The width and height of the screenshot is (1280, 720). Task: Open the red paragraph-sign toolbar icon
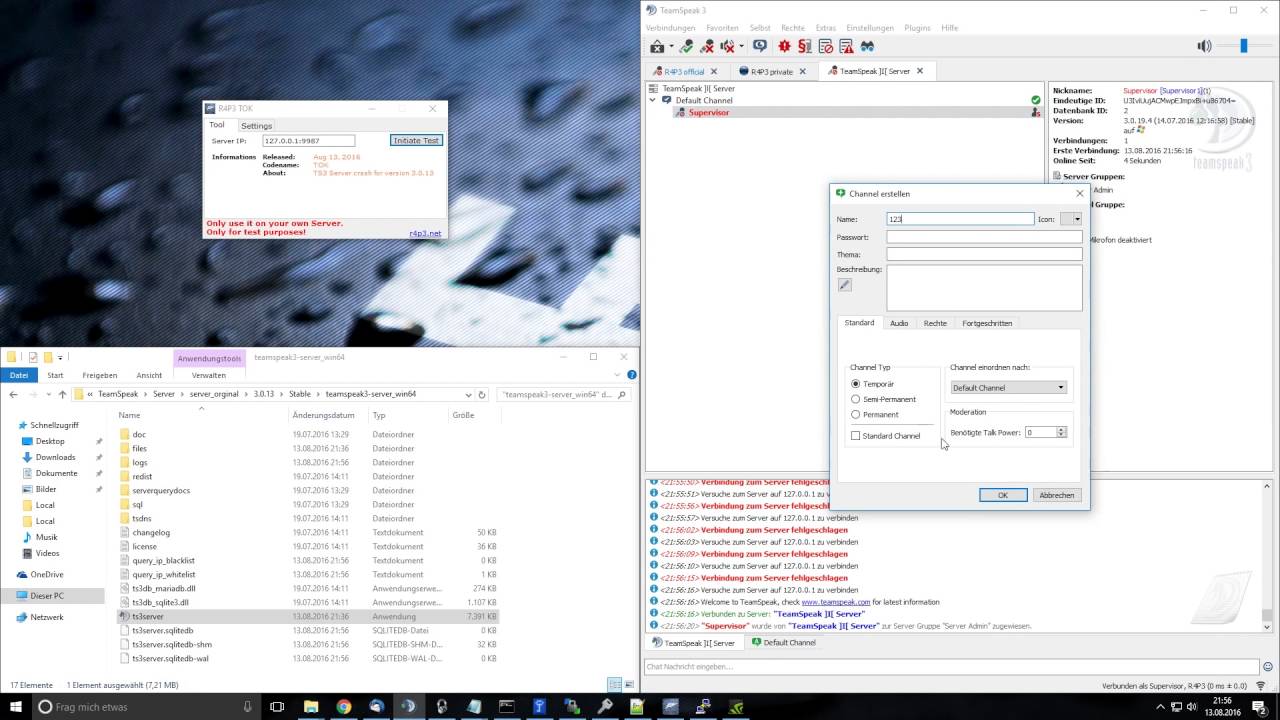pyautogui.click(x=805, y=46)
